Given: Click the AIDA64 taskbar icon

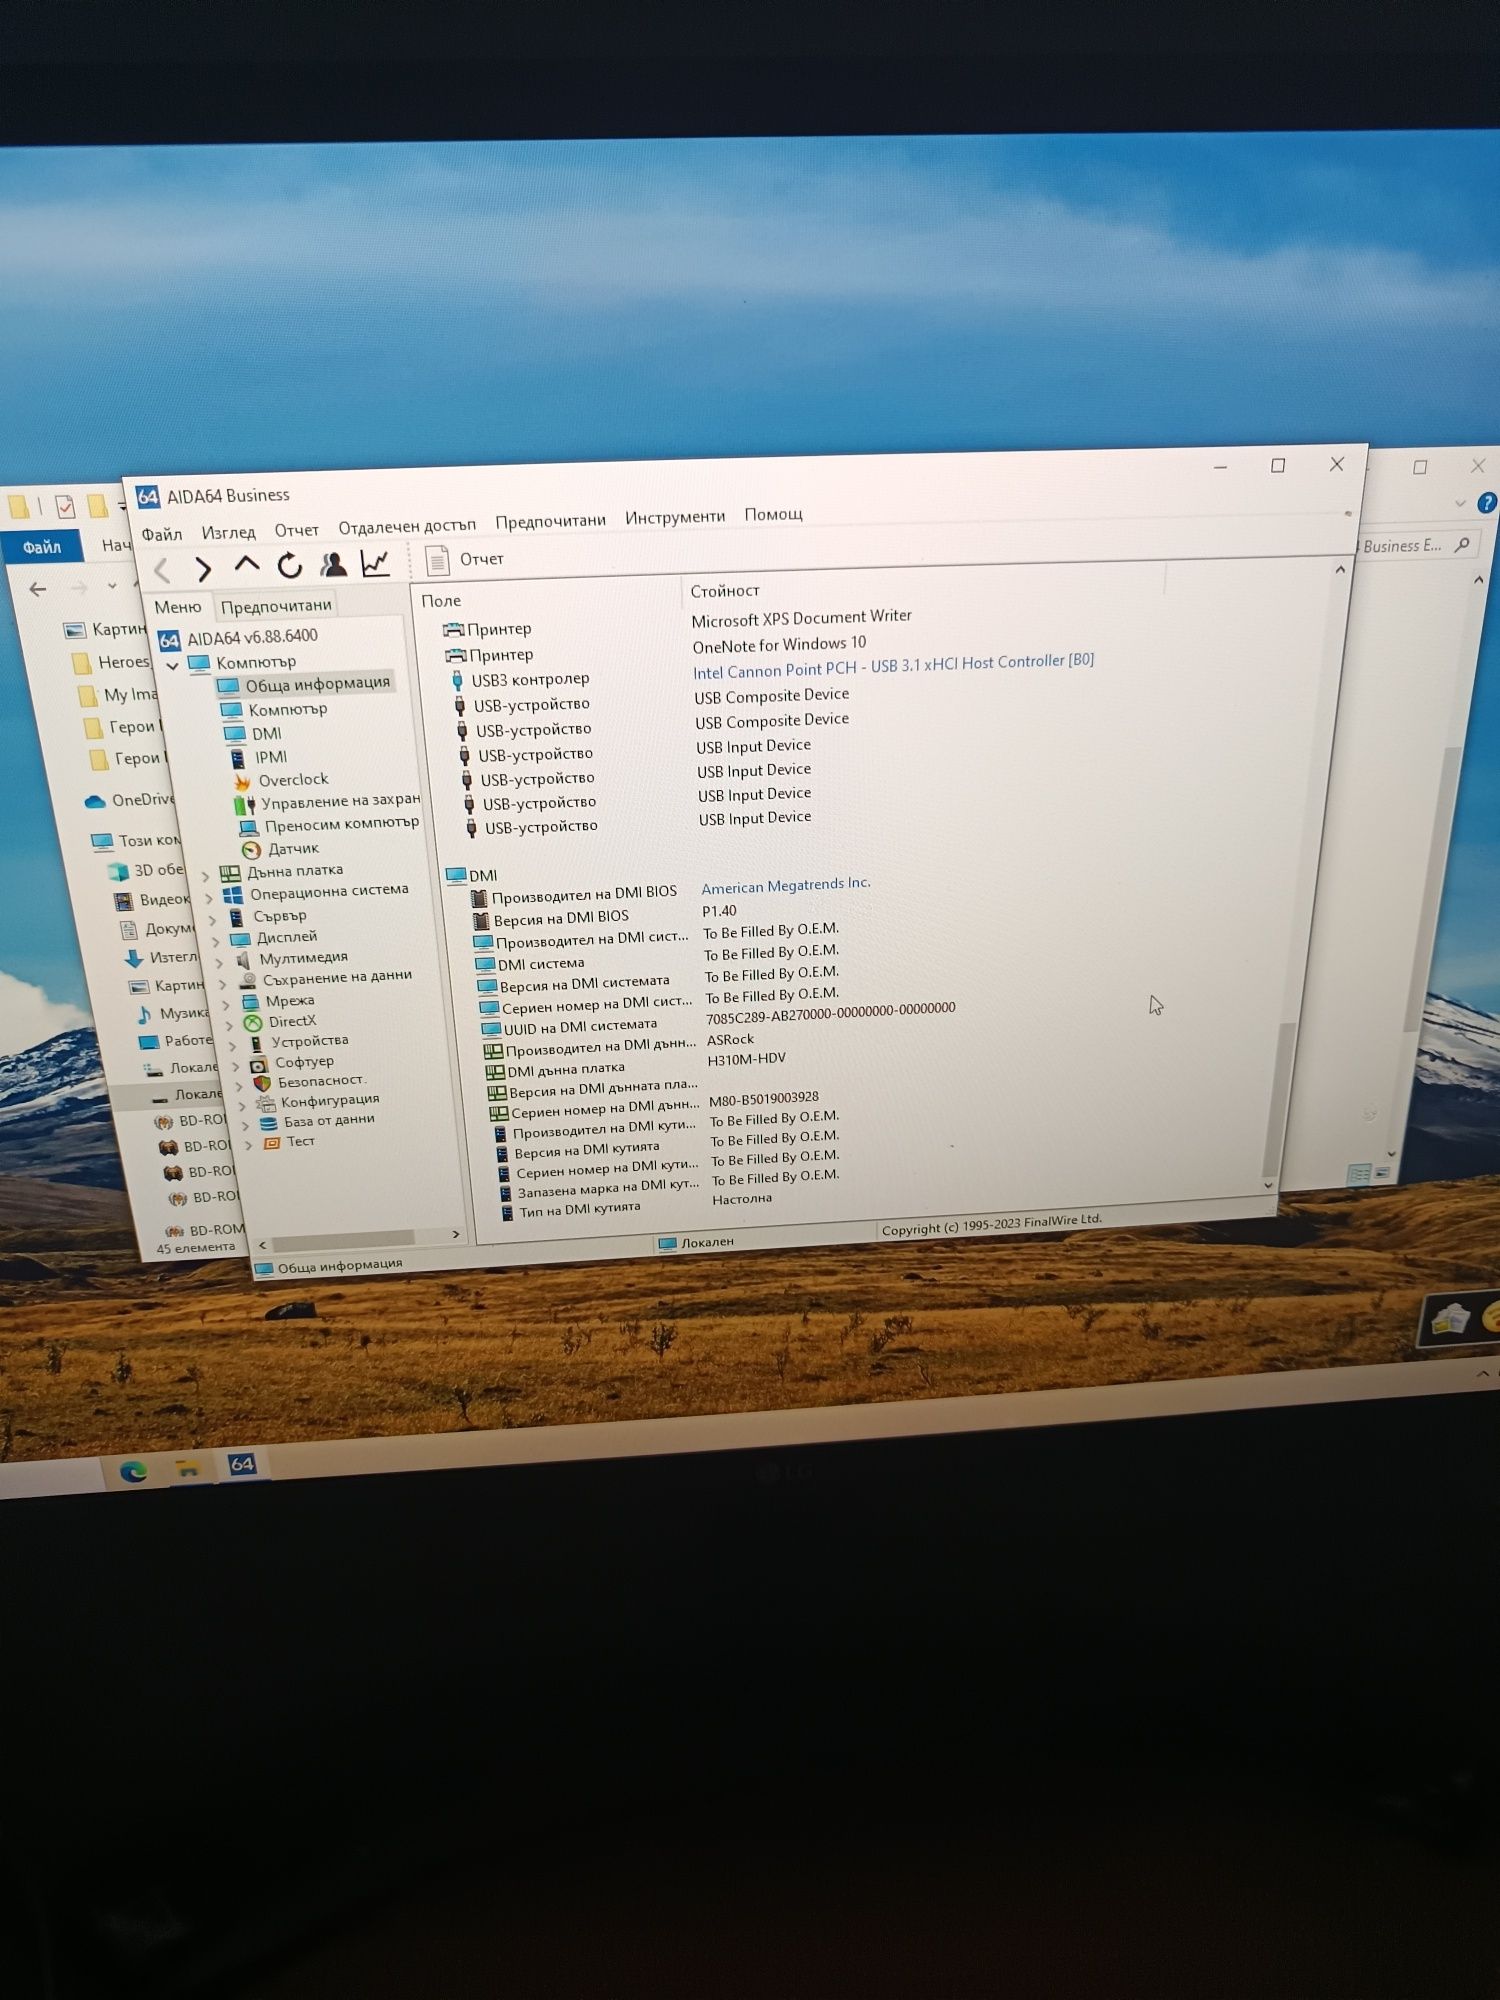Looking at the screenshot, I should coord(242,1465).
